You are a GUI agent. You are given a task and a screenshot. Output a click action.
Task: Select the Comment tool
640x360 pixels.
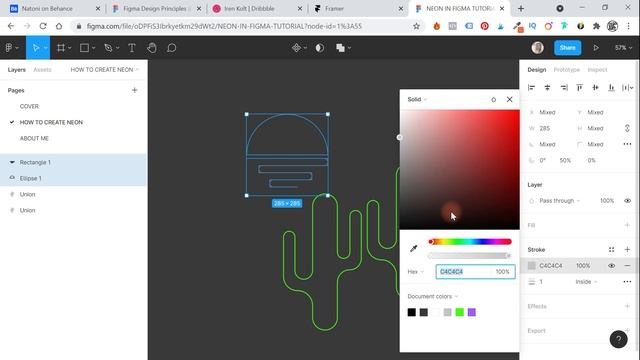pyautogui.click(x=171, y=48)
